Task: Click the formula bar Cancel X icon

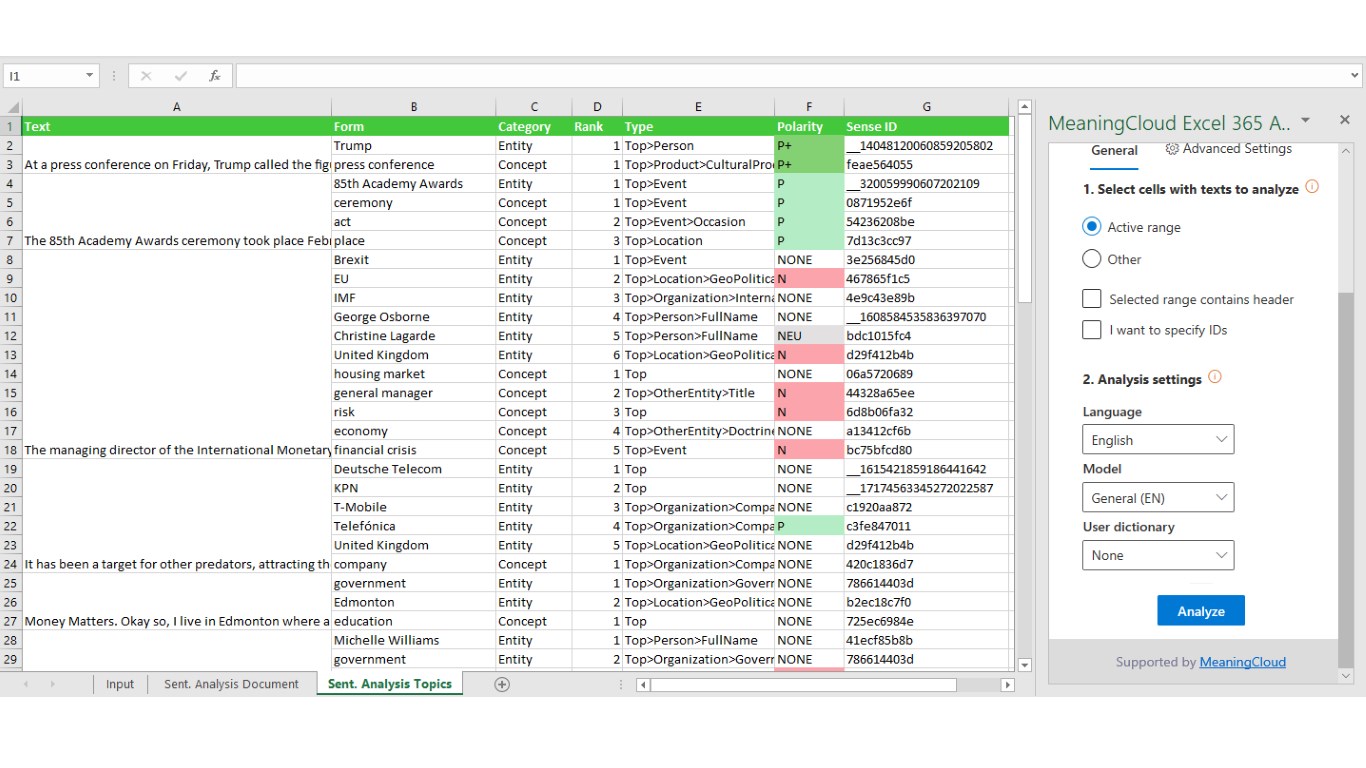Action: [x=146, y=76]
